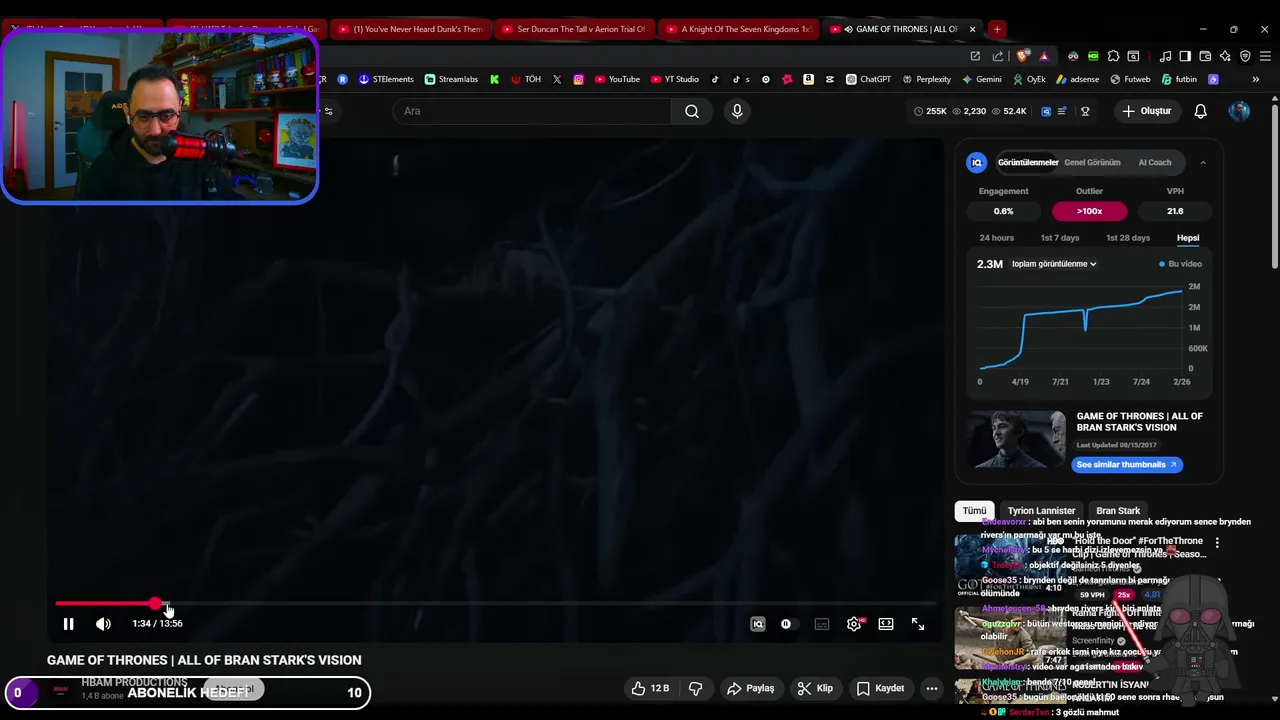Open the STElements bookmark
Viewport: 1280px width, 720px height.
385,79
